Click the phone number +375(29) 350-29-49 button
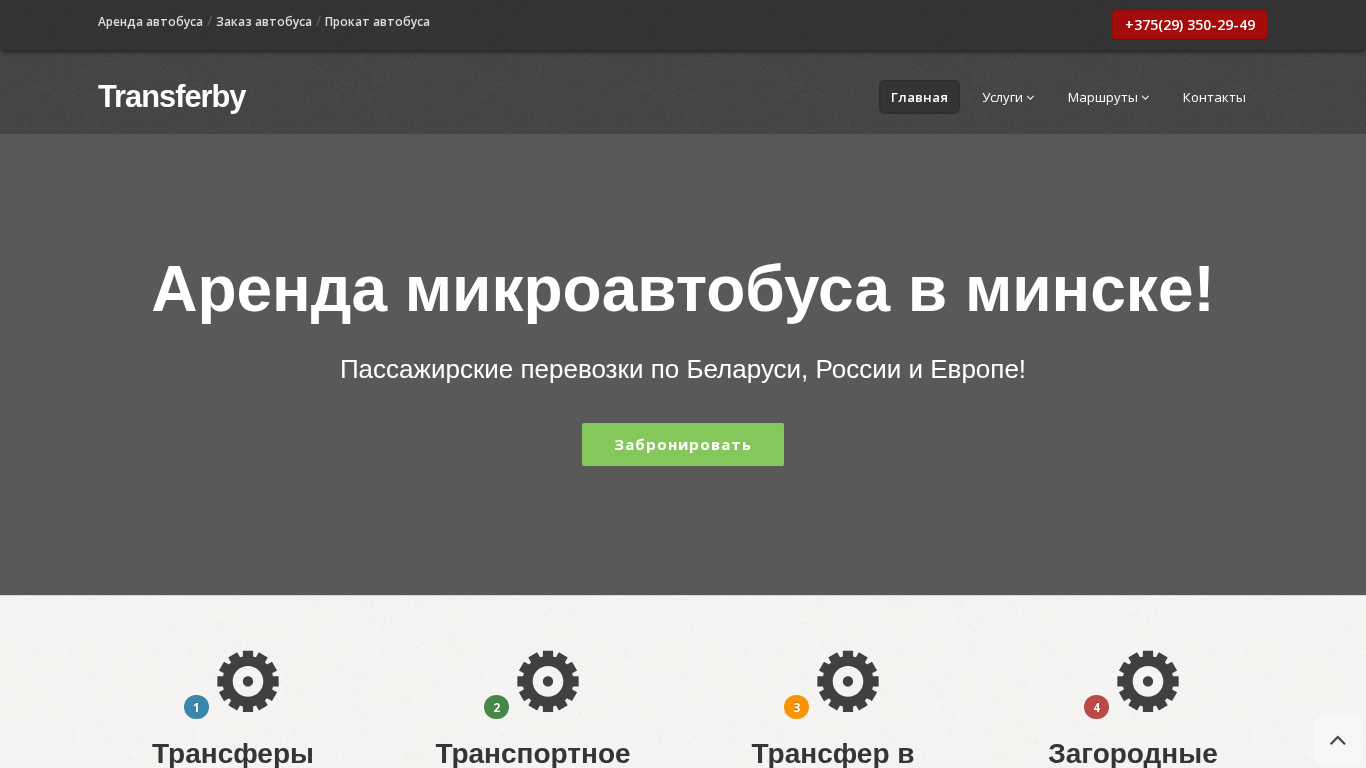The width and height of the screenshot is (1366, 768). 1190,25
